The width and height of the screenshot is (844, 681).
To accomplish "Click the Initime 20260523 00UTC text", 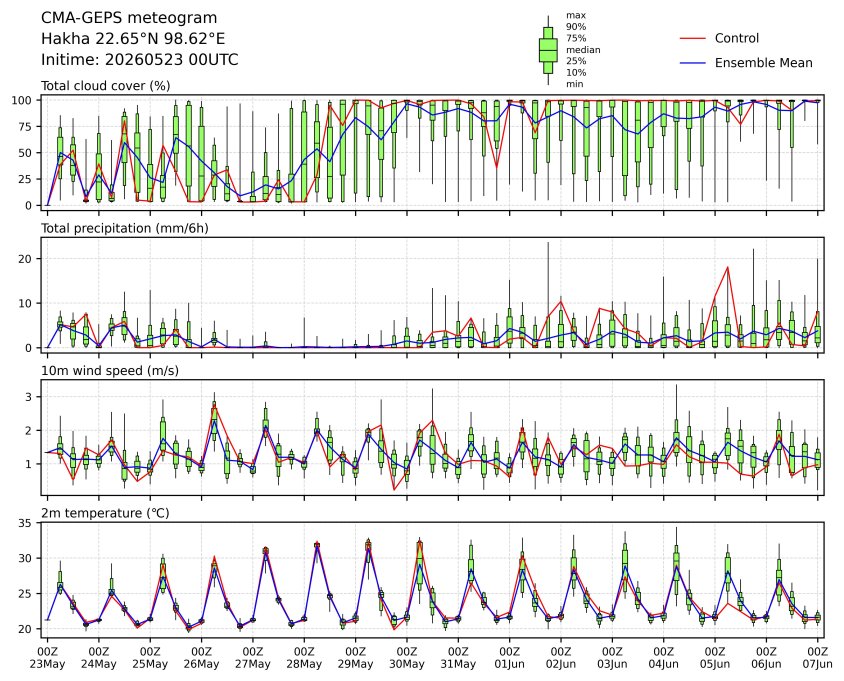I will pyautogui.click(x=139, y=59).
